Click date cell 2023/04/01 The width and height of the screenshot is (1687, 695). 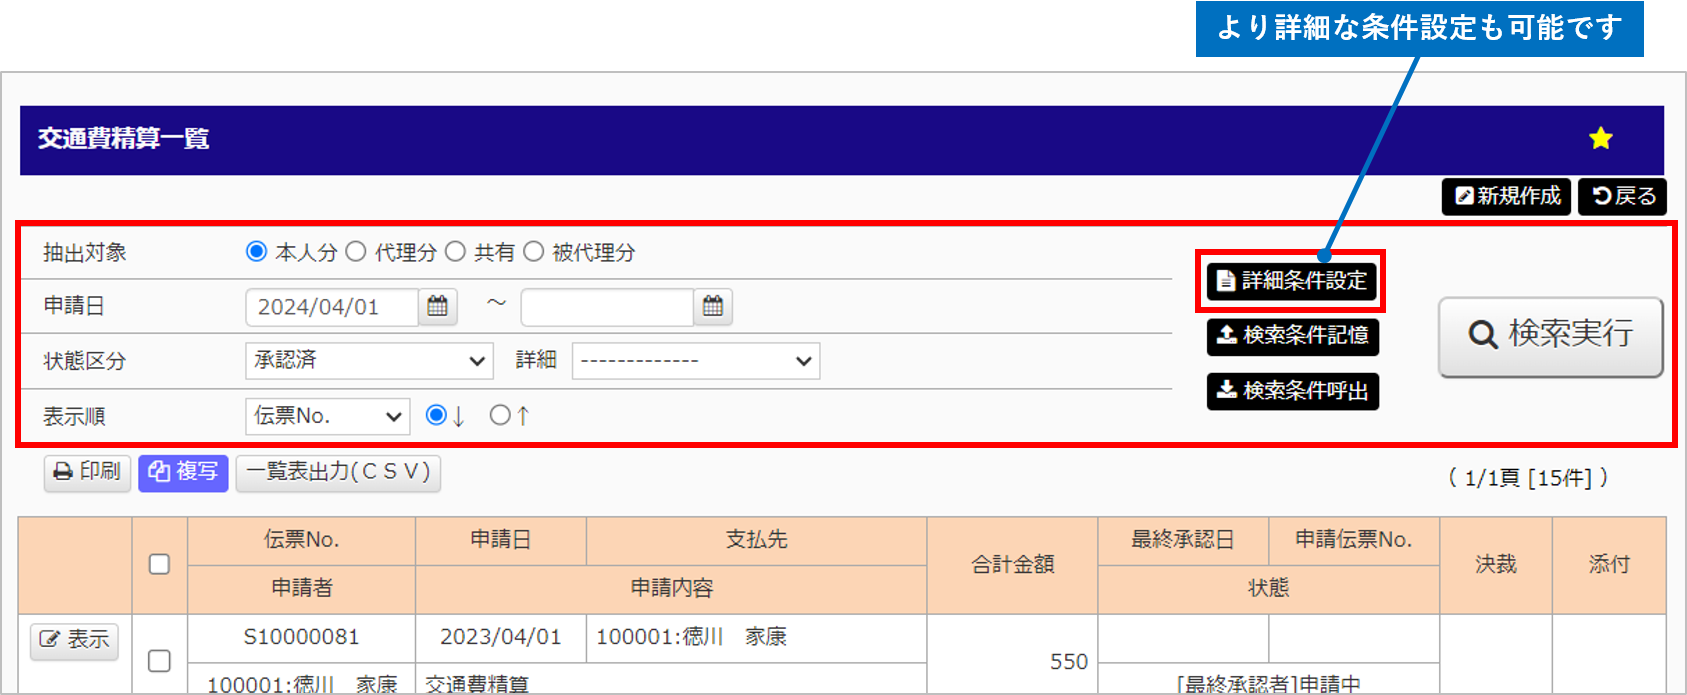[500, 638]
